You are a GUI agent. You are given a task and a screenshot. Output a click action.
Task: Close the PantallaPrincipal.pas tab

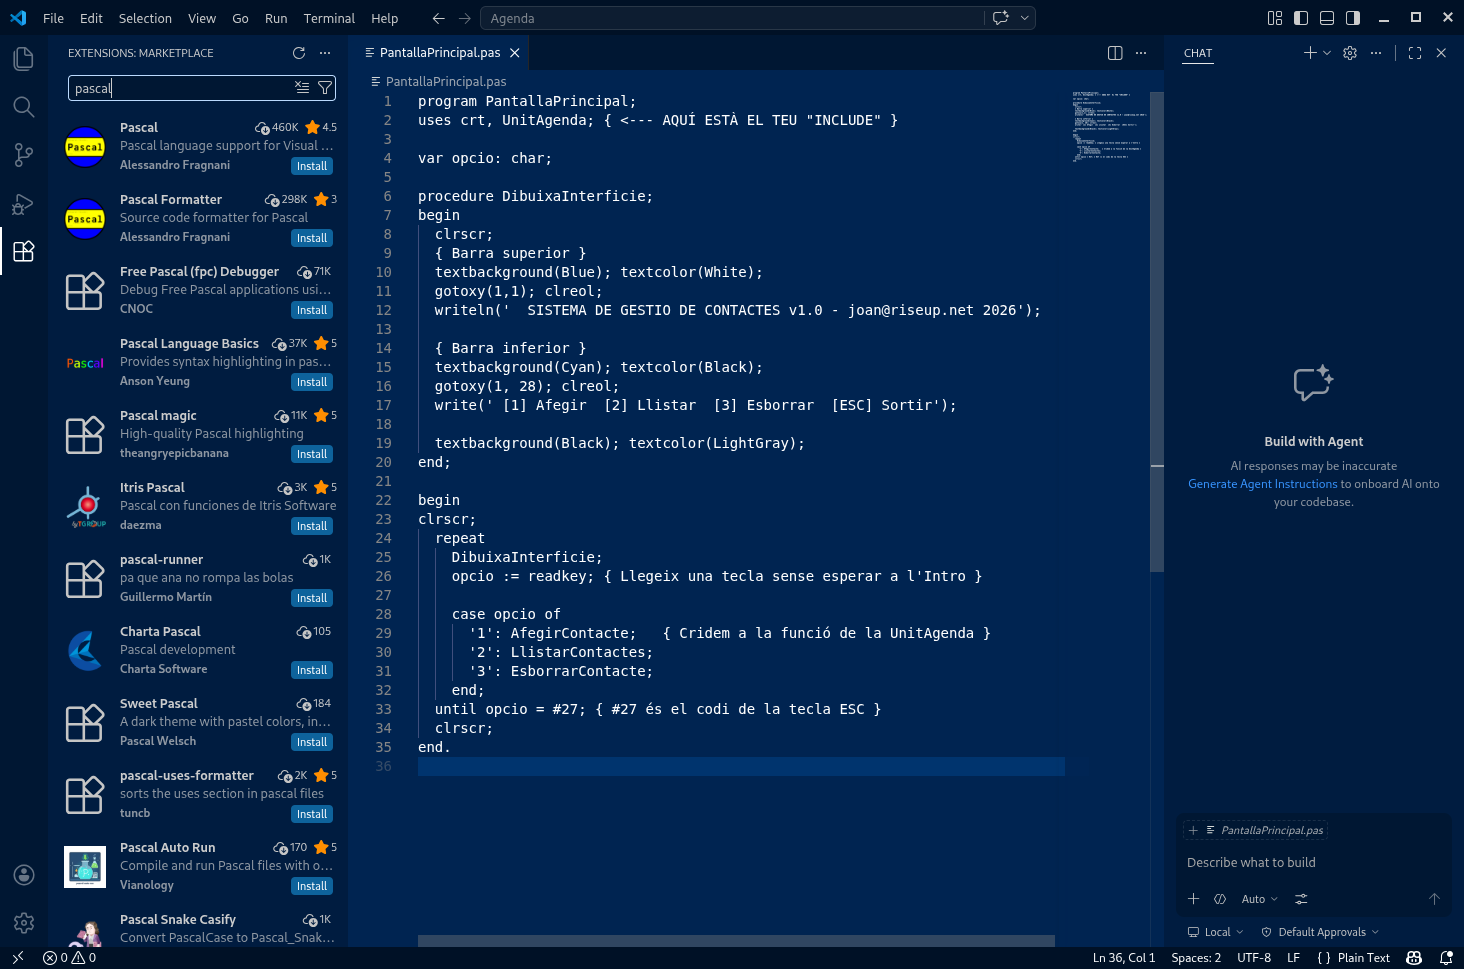pyautogui.click(x=515, y=53)
